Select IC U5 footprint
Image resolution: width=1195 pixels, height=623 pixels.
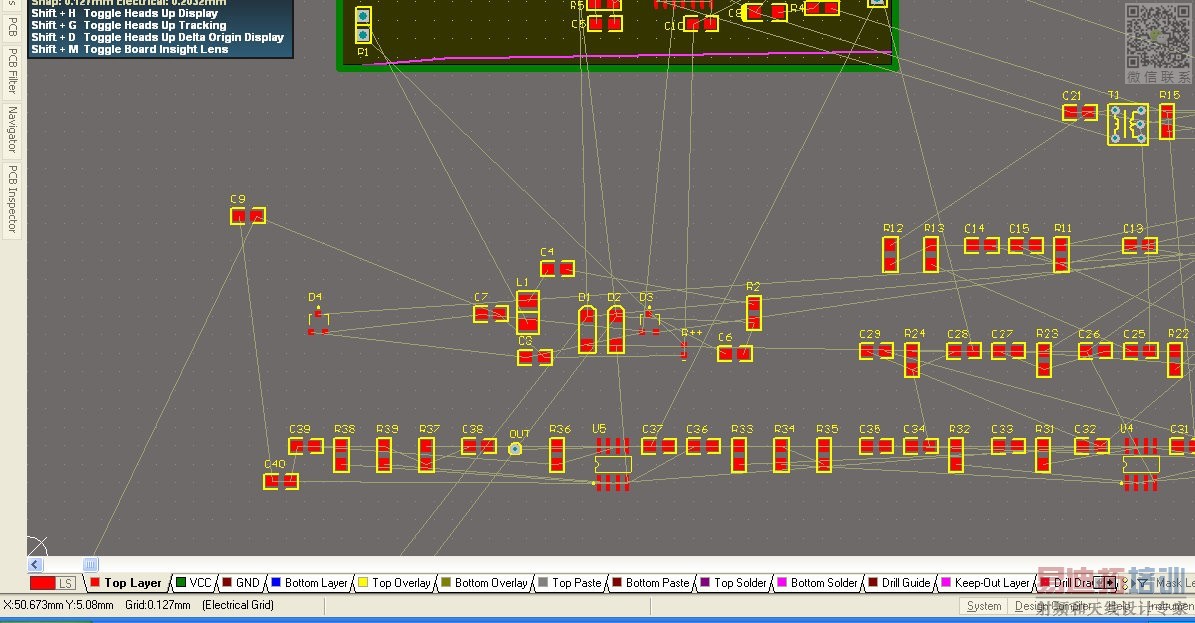click(x=614, y=464)
